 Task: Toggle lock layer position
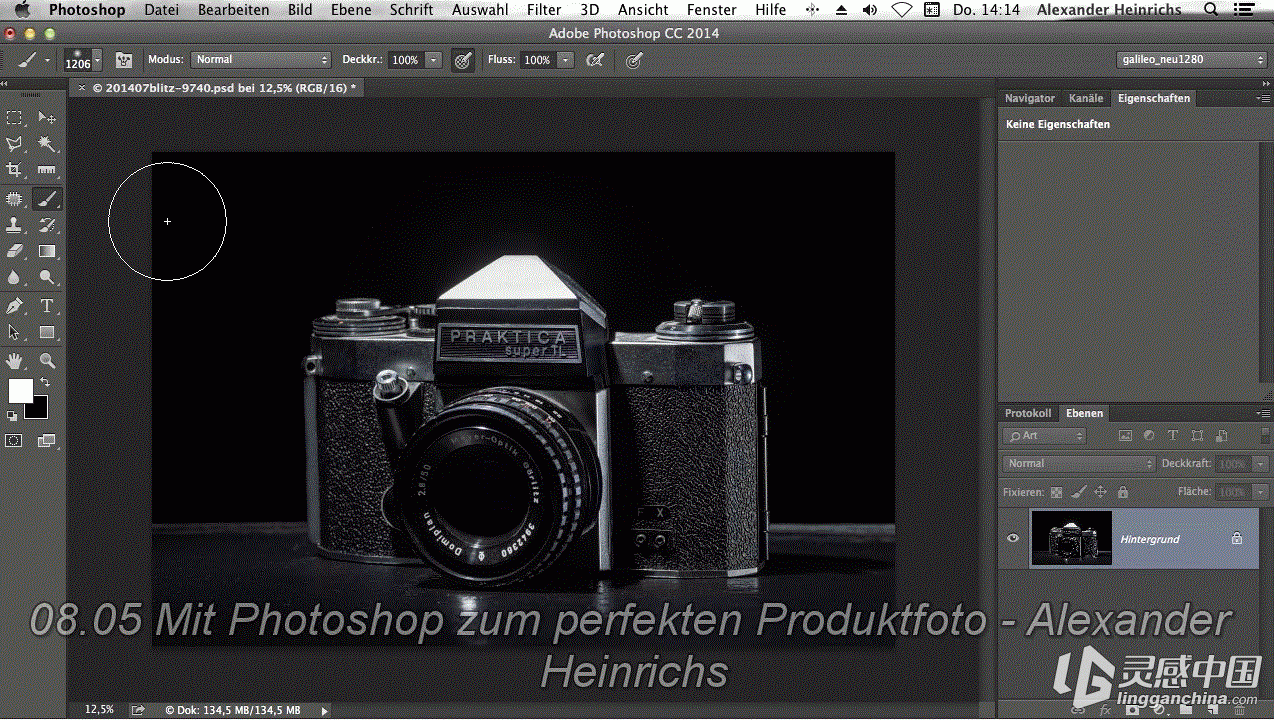[1100, 492]
